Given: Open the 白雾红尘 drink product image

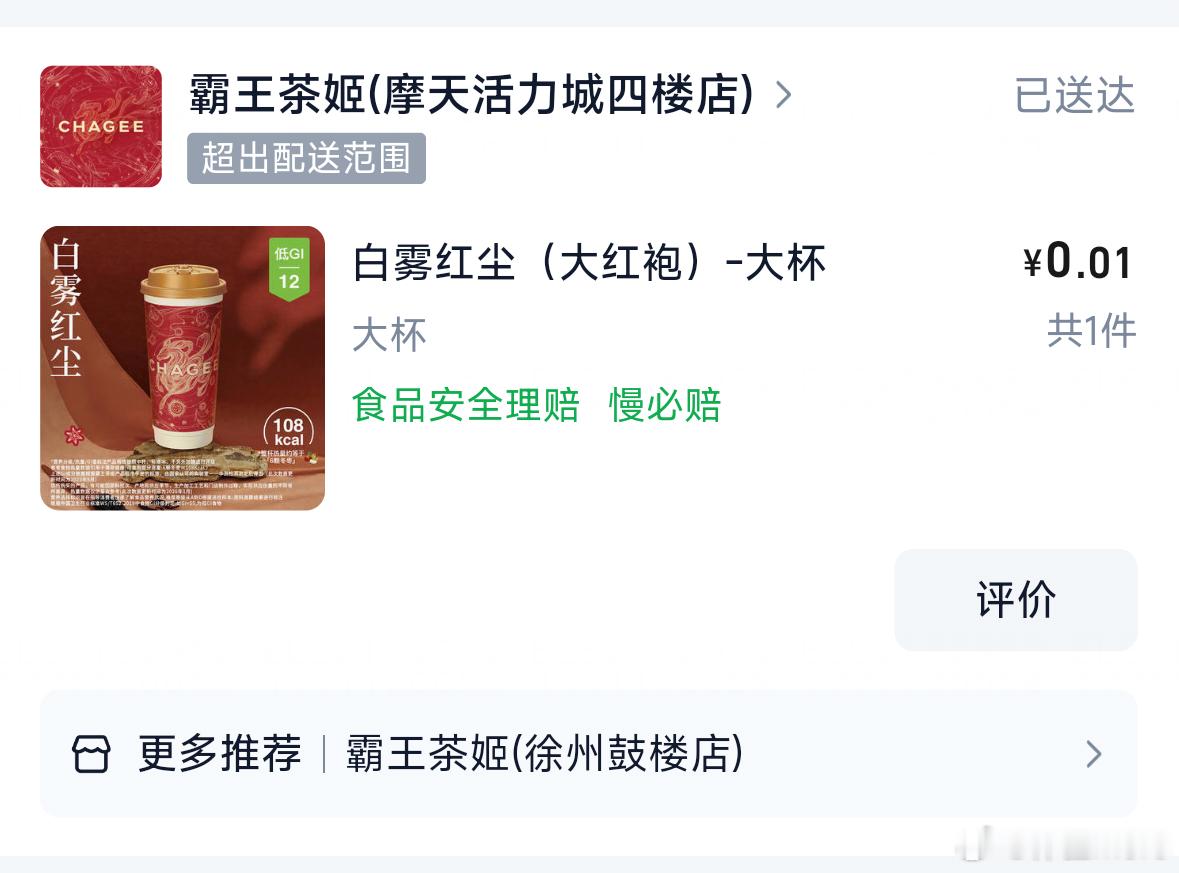Looking at the screenshot, I should coord(183,368).
